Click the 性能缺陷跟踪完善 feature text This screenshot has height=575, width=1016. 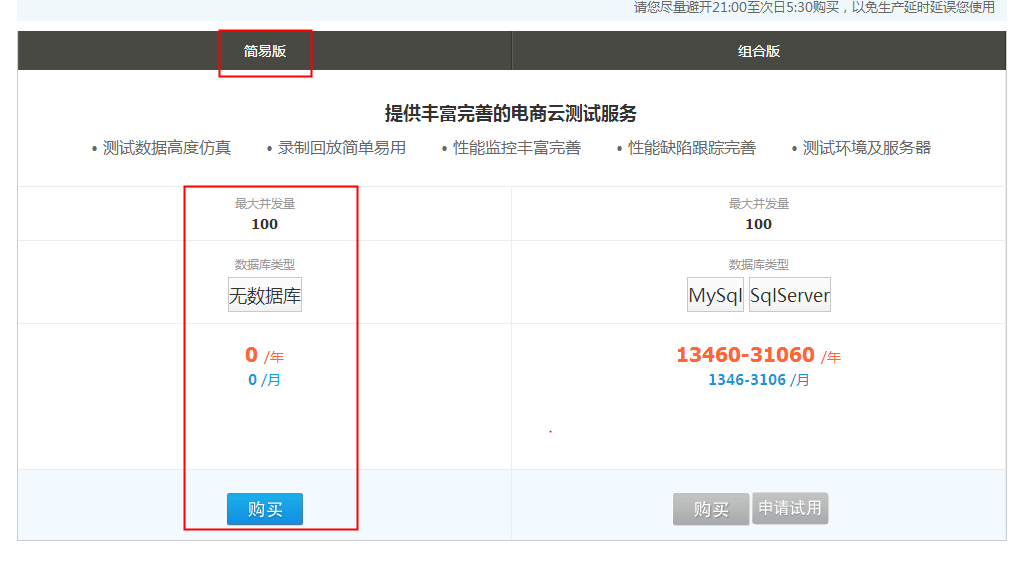coord(691,148)
